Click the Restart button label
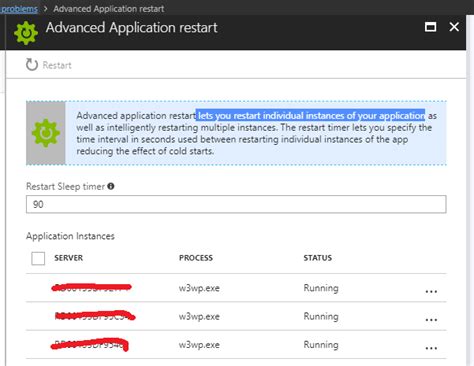 tap(57, 65)
